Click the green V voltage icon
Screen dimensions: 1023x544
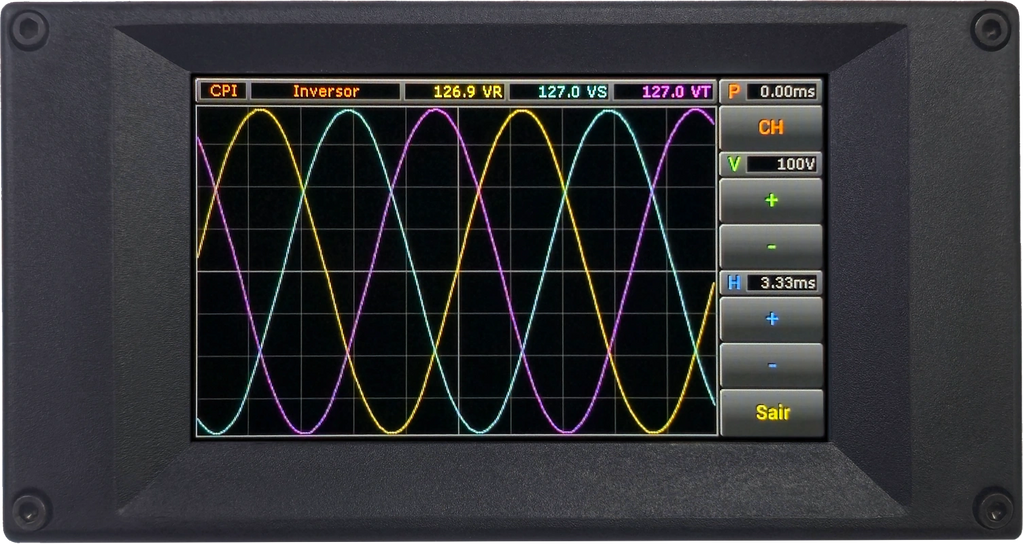(x=733, y=164)
